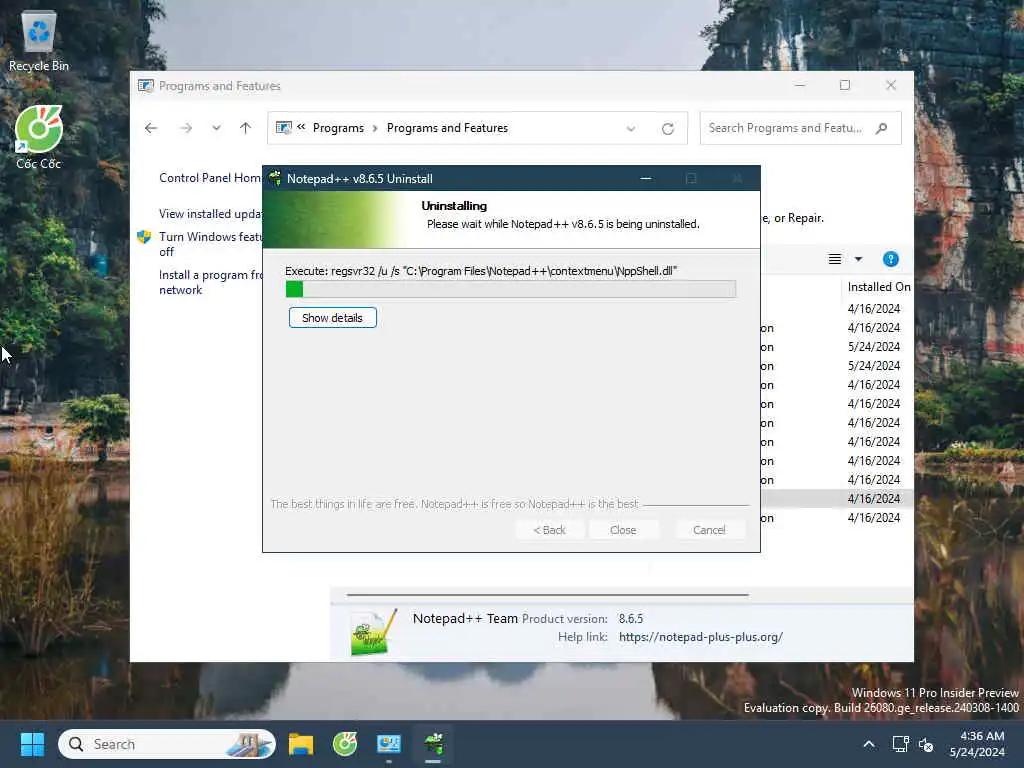Open recent locations chevron beside forward arrow
The width and height of the screenshot is (1024, 768).
216,128
